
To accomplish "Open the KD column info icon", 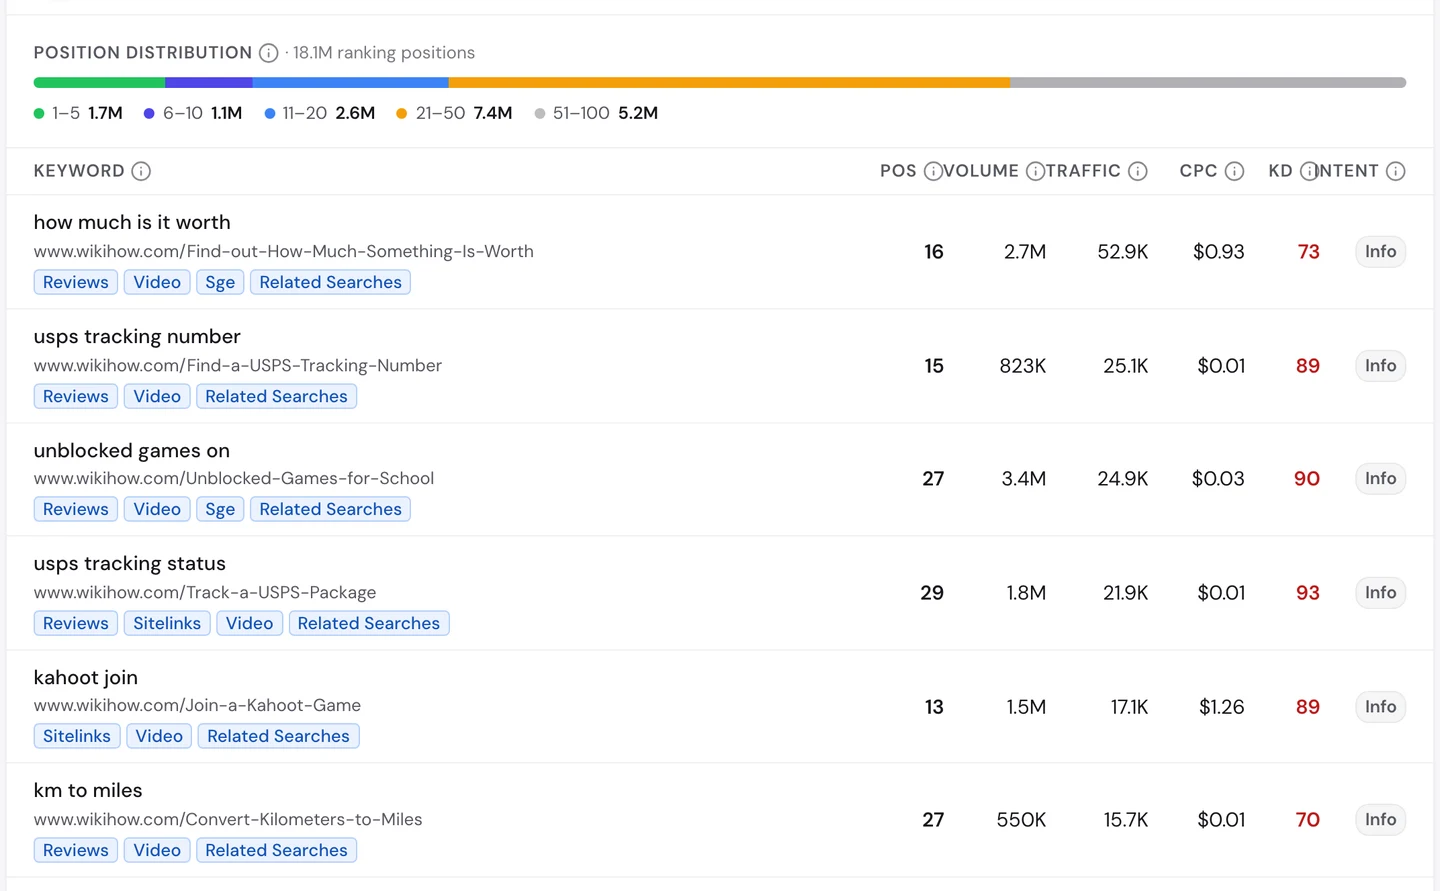I will click(1309, 171).
